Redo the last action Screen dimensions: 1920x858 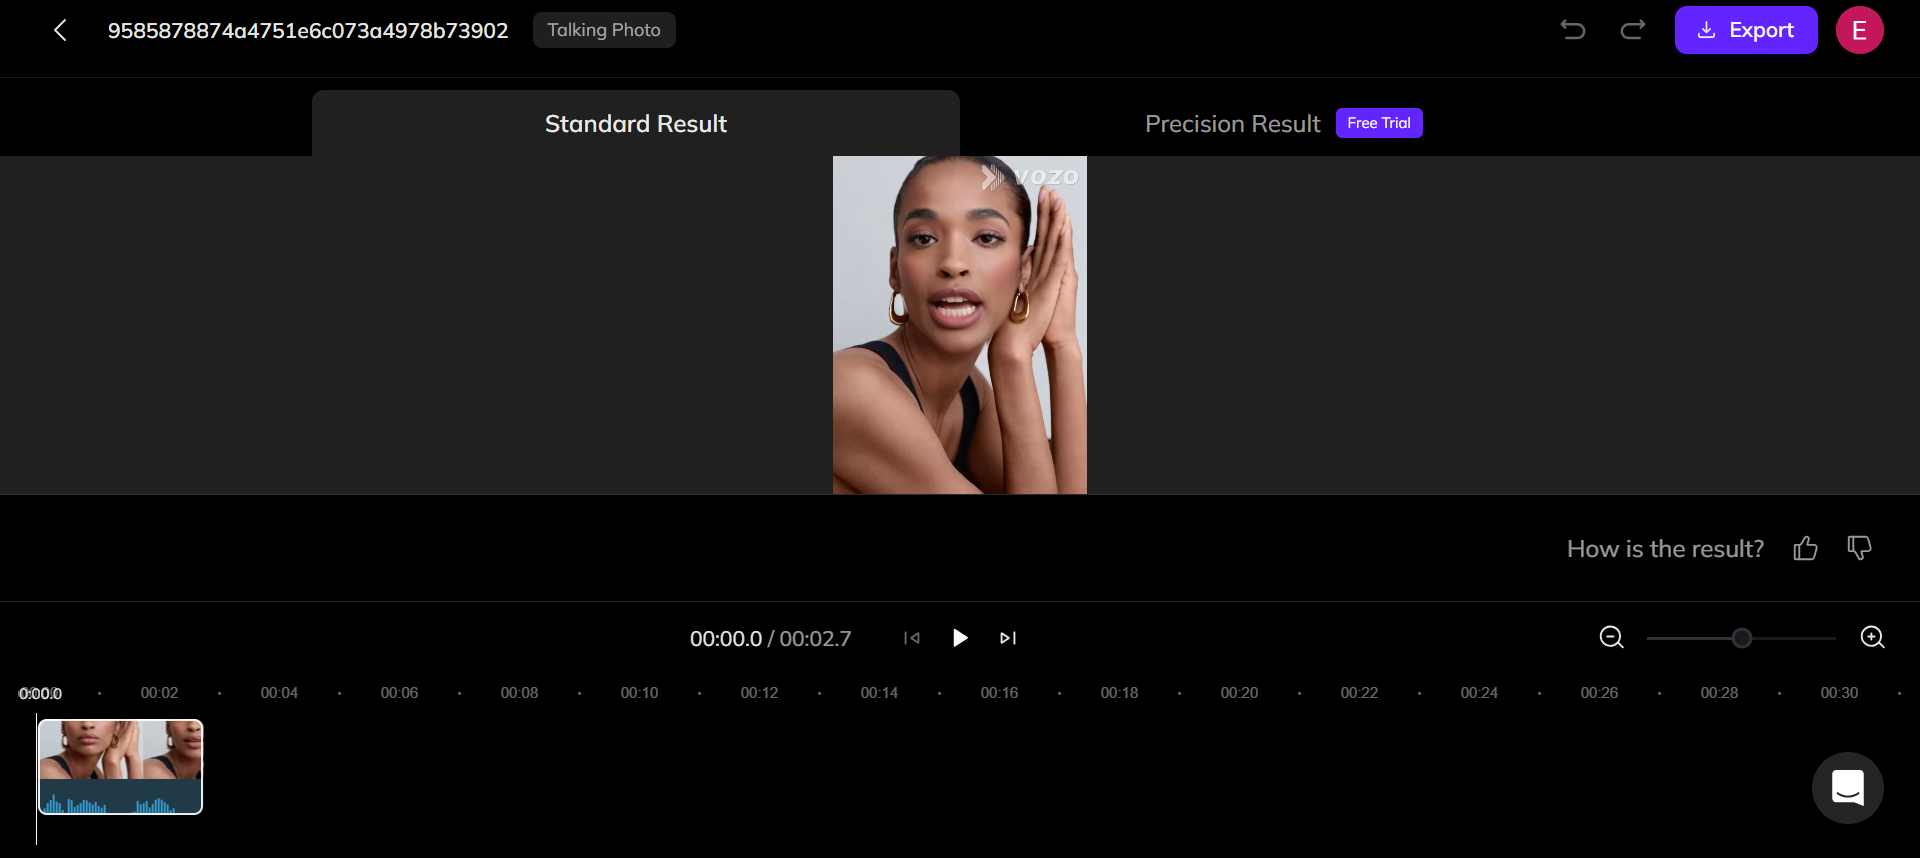click(x=1633, y=30)
